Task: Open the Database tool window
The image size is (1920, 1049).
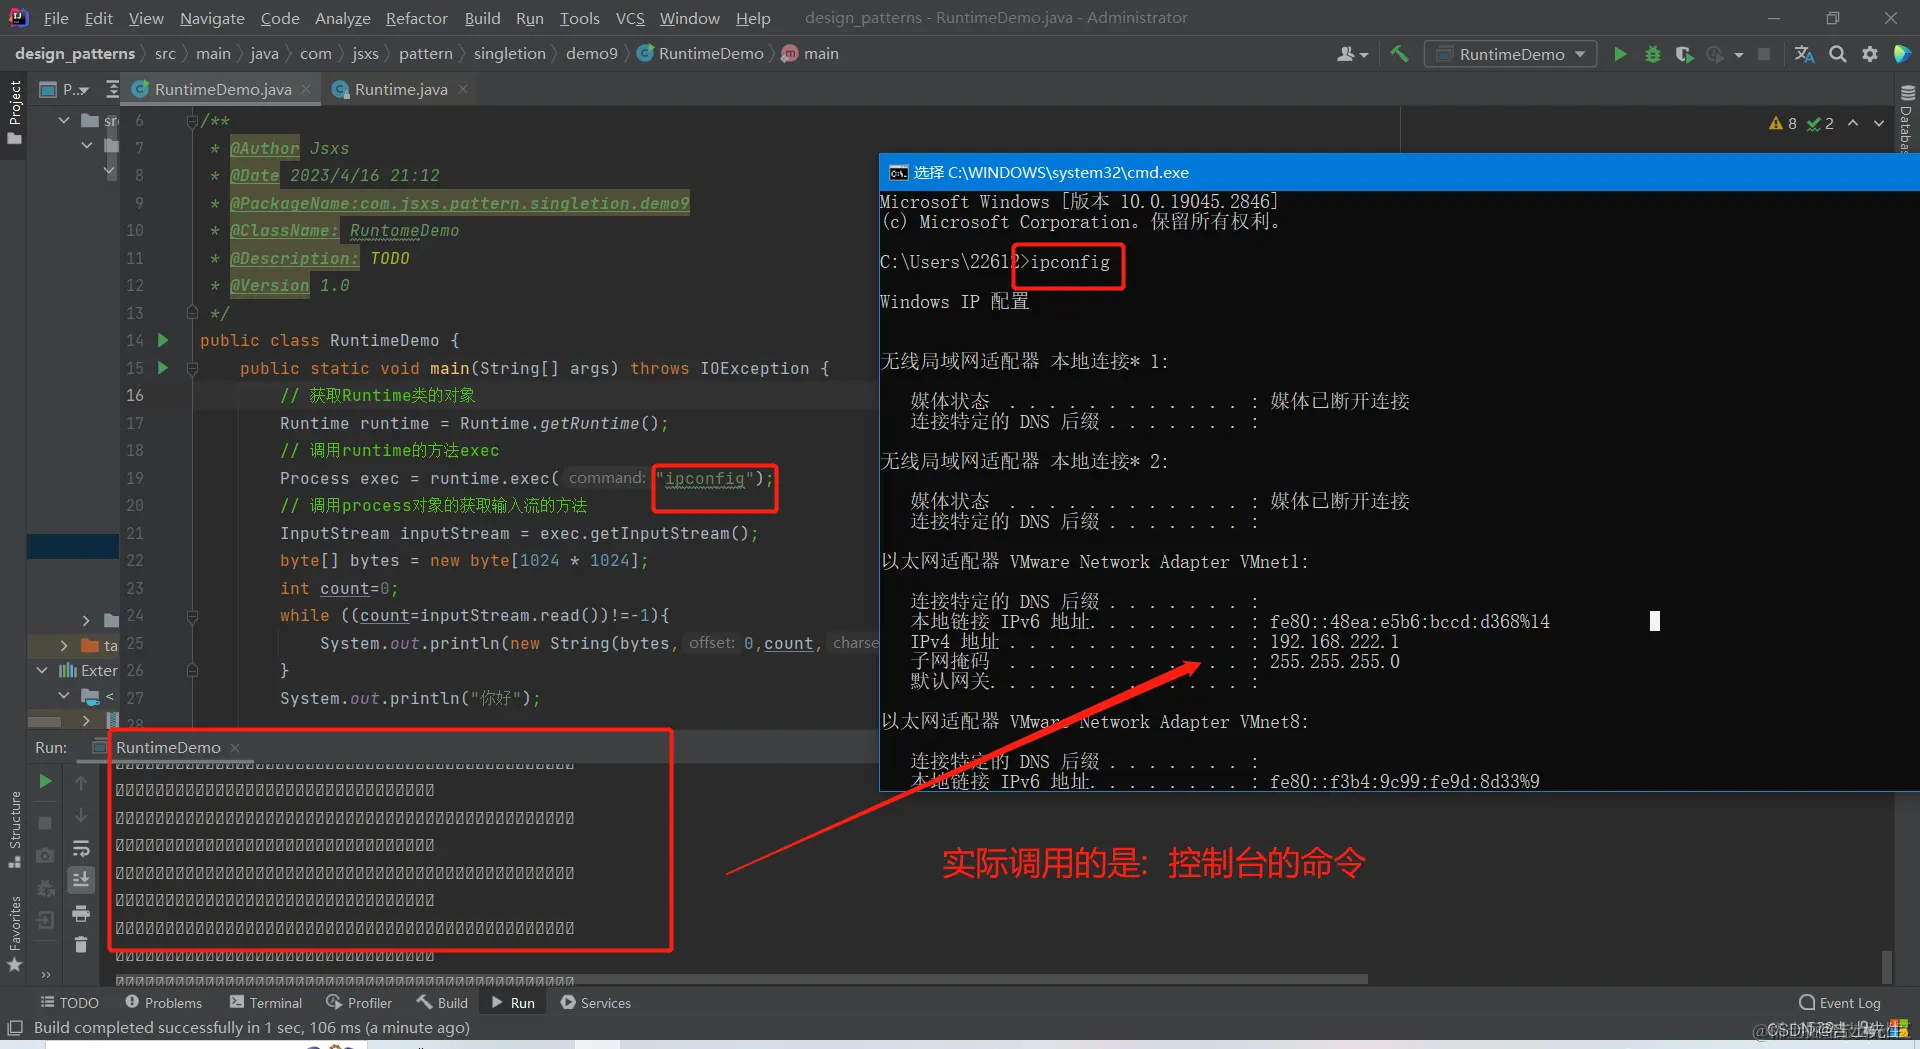Action: (x=1906, y=118)
